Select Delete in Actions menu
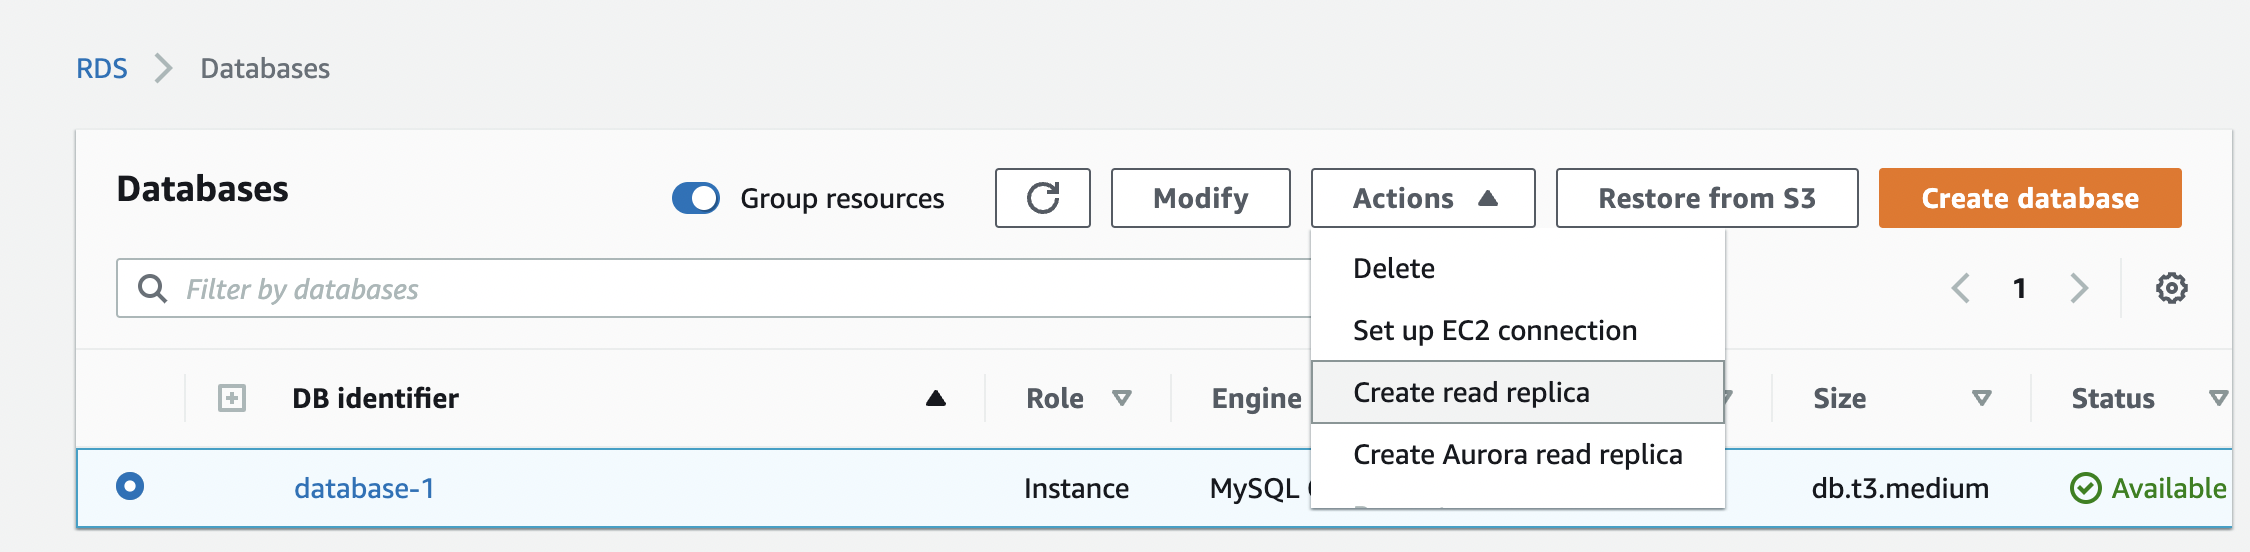 1394,268
